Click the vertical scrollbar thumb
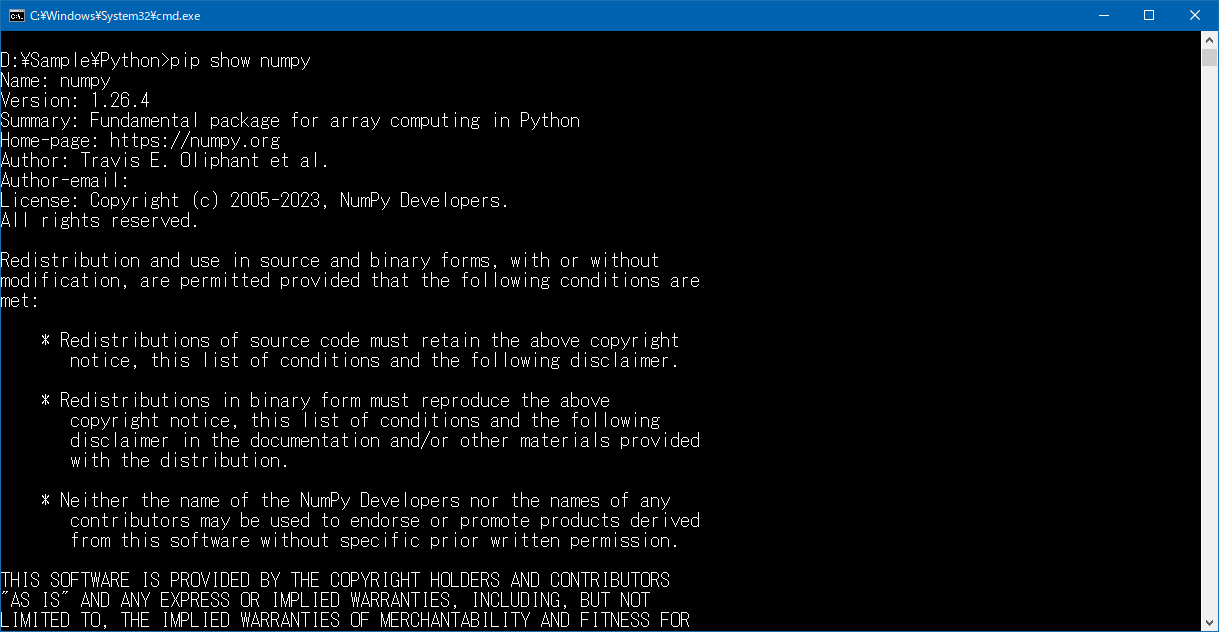 click(1209, 56)
